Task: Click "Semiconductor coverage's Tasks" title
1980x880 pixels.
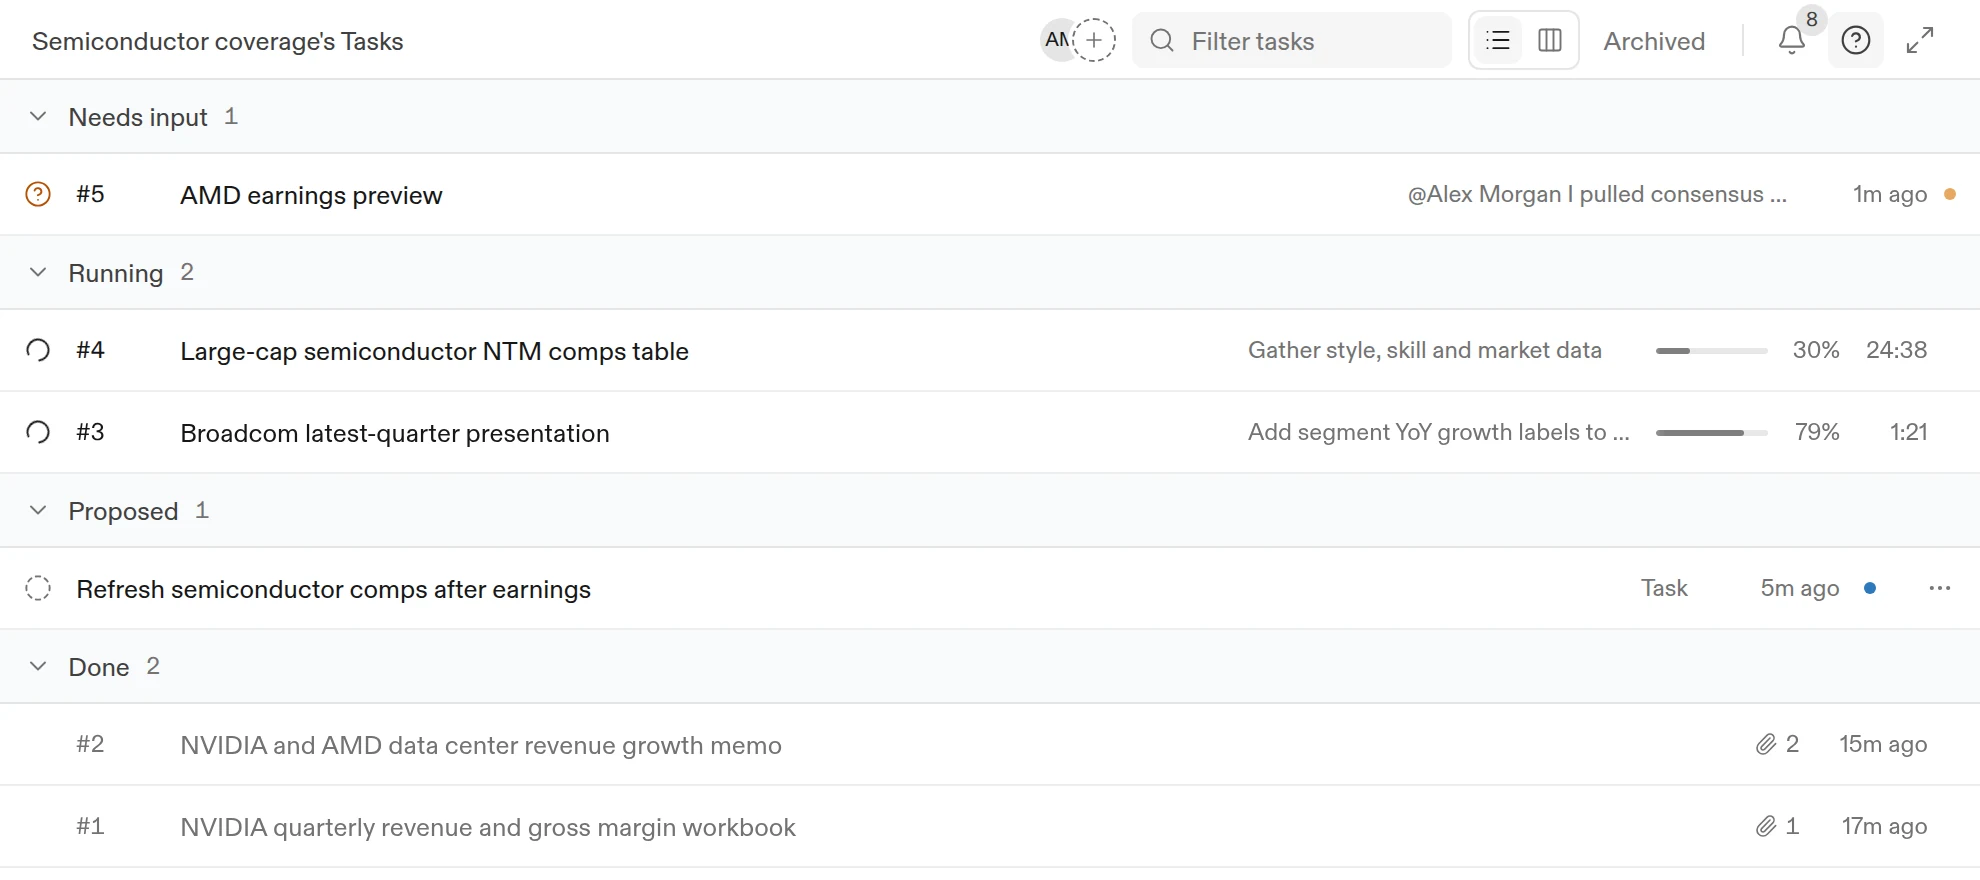Action: pos(218,41)
